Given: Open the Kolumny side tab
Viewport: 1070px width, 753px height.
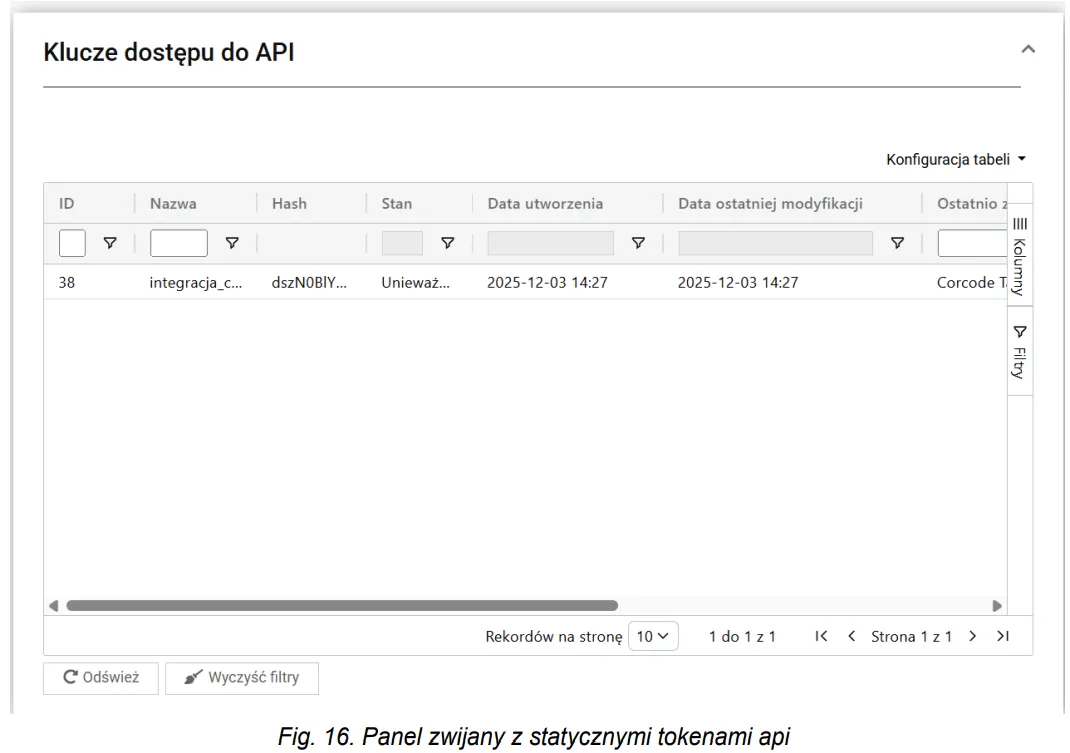Looking at the screenshot, I should 1019,257.
